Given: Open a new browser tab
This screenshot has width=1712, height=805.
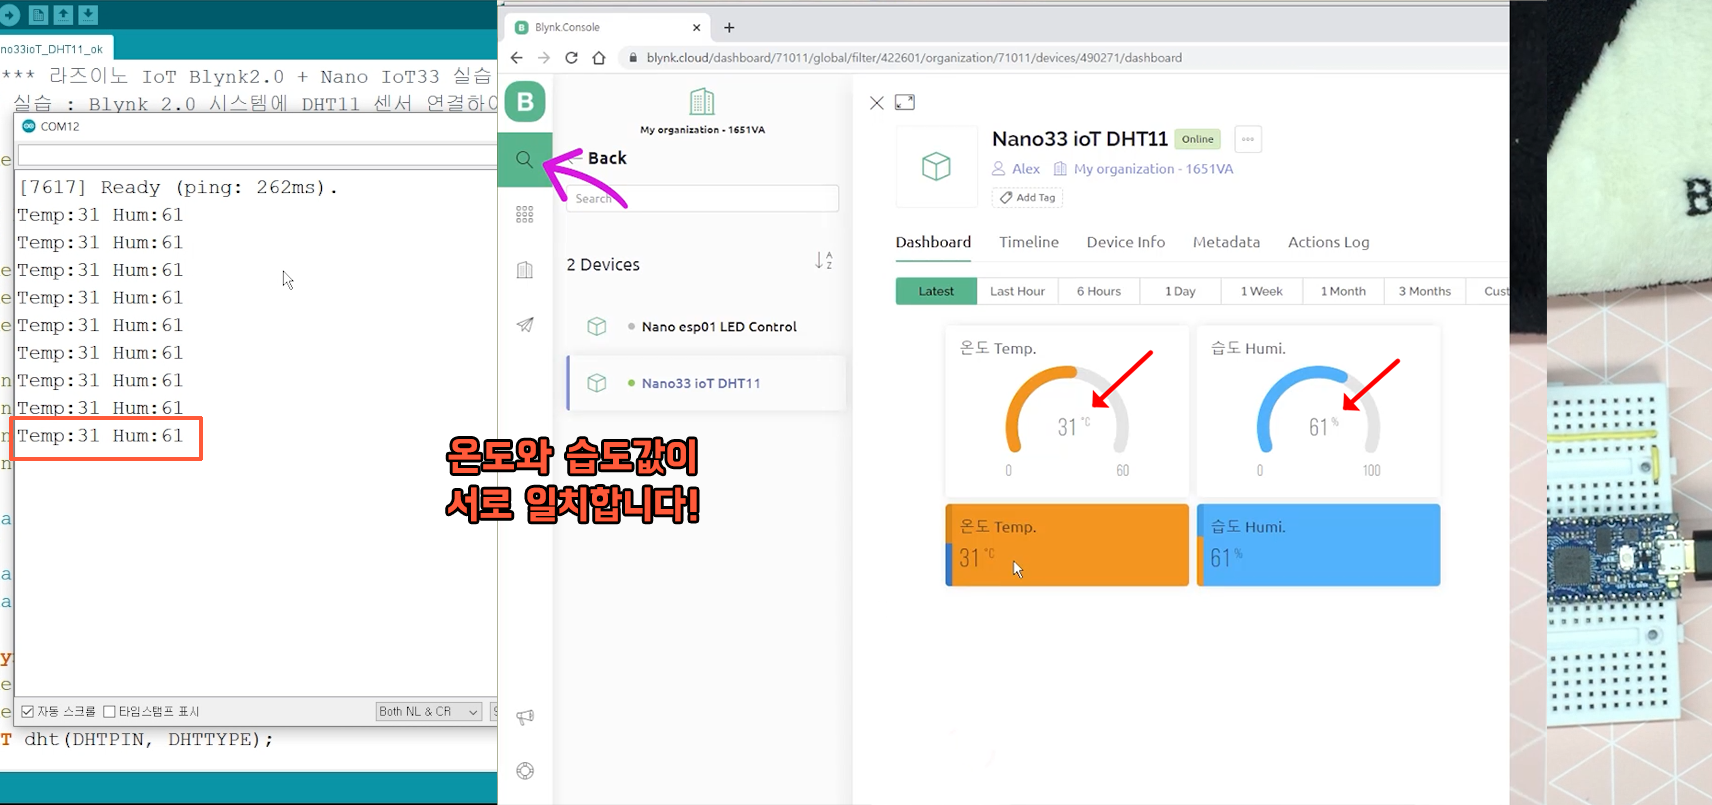Looking at the screenshot, I should coord(729,28).
